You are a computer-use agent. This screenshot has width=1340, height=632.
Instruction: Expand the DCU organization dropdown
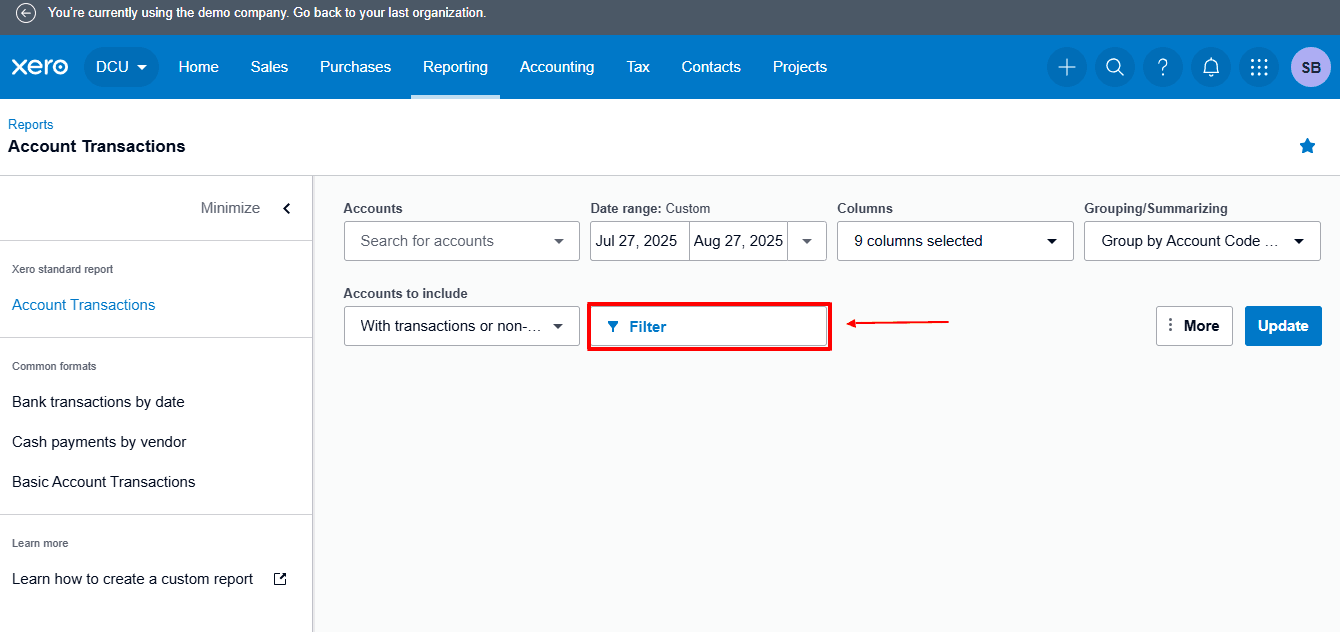(121, 67)
